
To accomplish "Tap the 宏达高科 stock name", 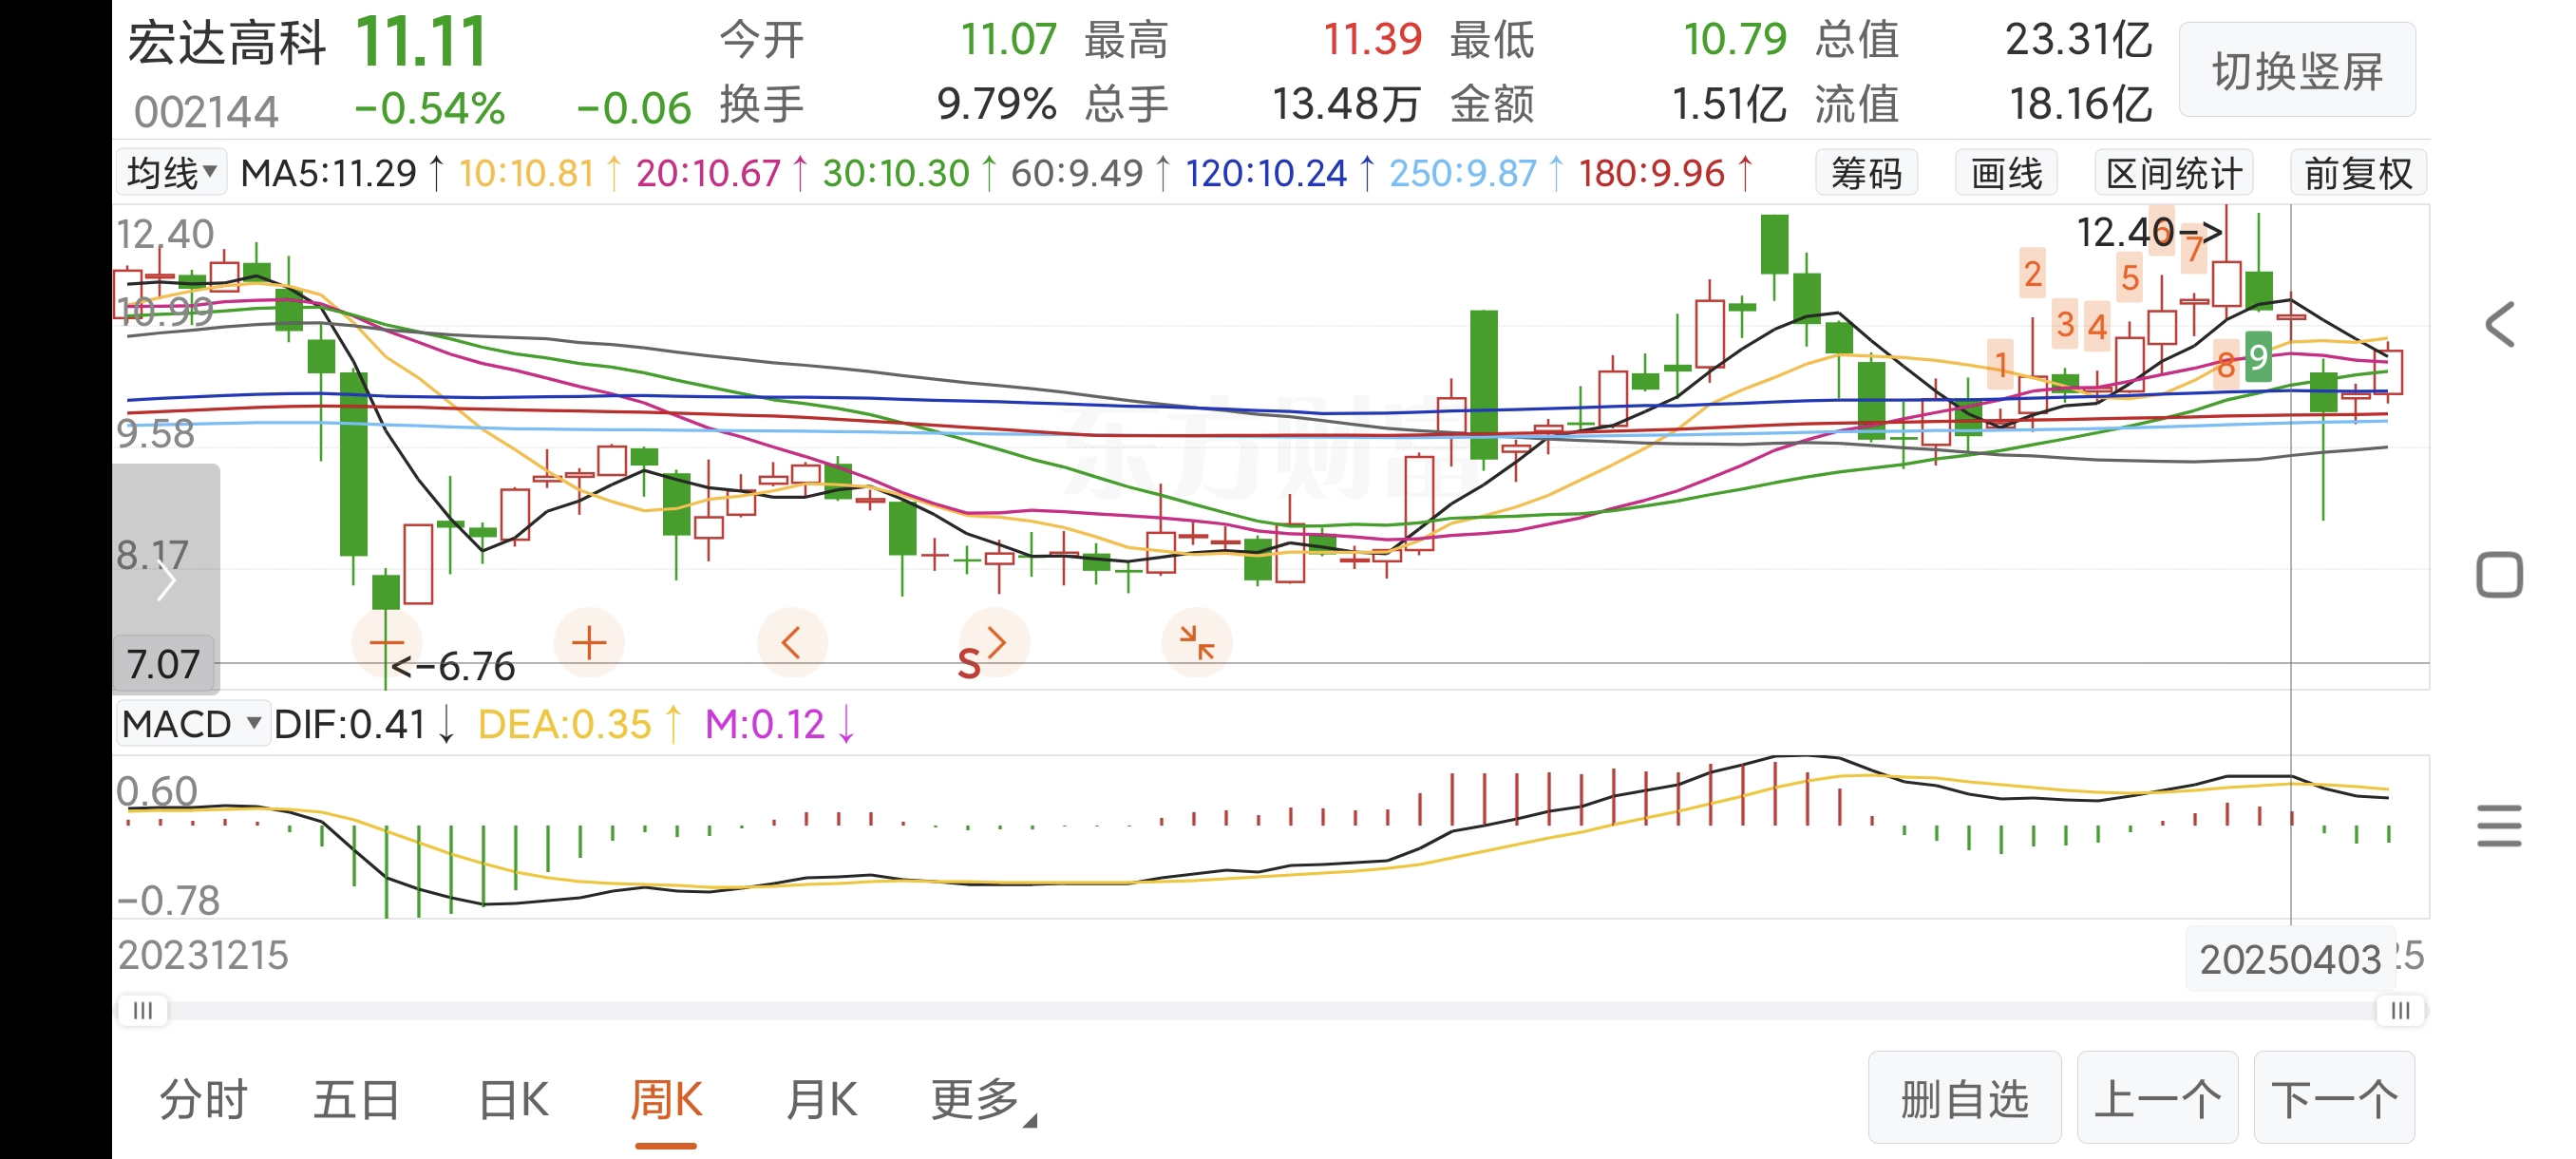I will 228,43.
